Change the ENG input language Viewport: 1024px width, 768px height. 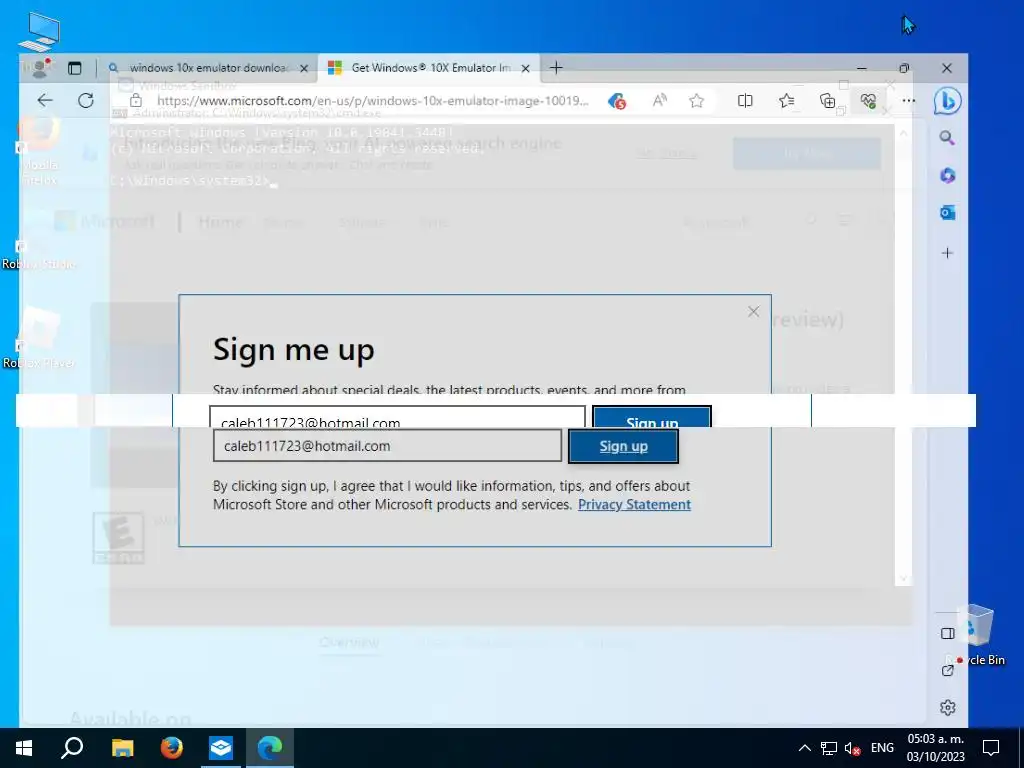pyautogui.click(x=882, y=748)
